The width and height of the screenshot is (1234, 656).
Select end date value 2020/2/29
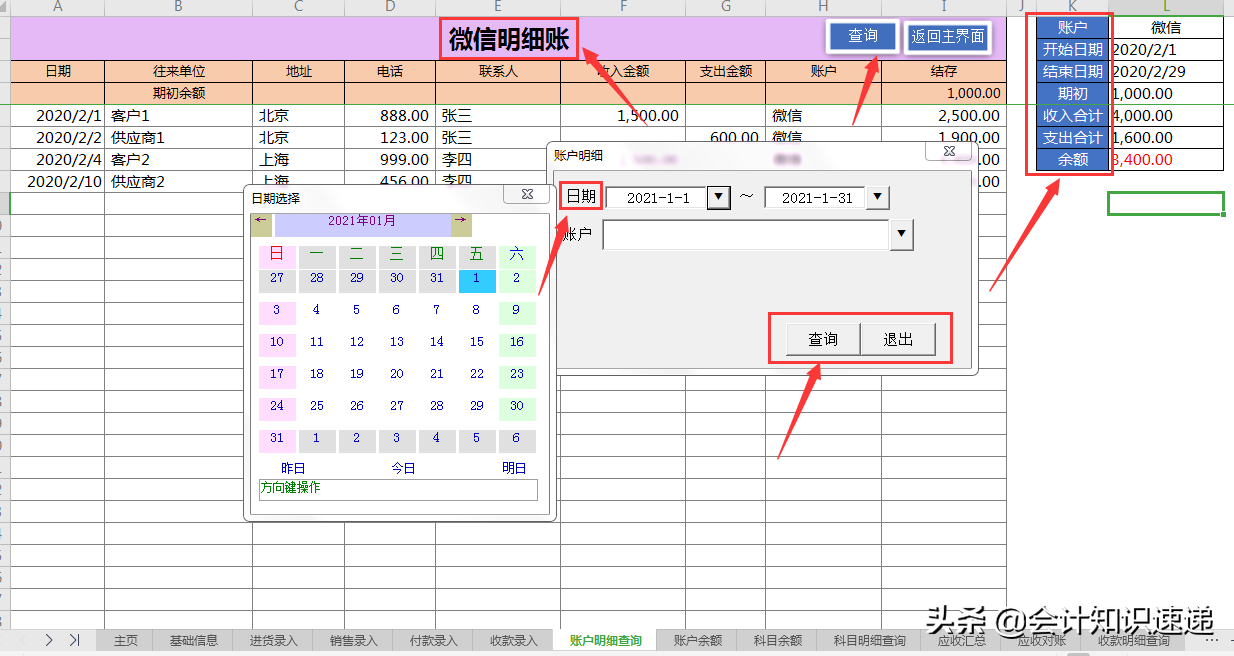tap(1166, 72)
